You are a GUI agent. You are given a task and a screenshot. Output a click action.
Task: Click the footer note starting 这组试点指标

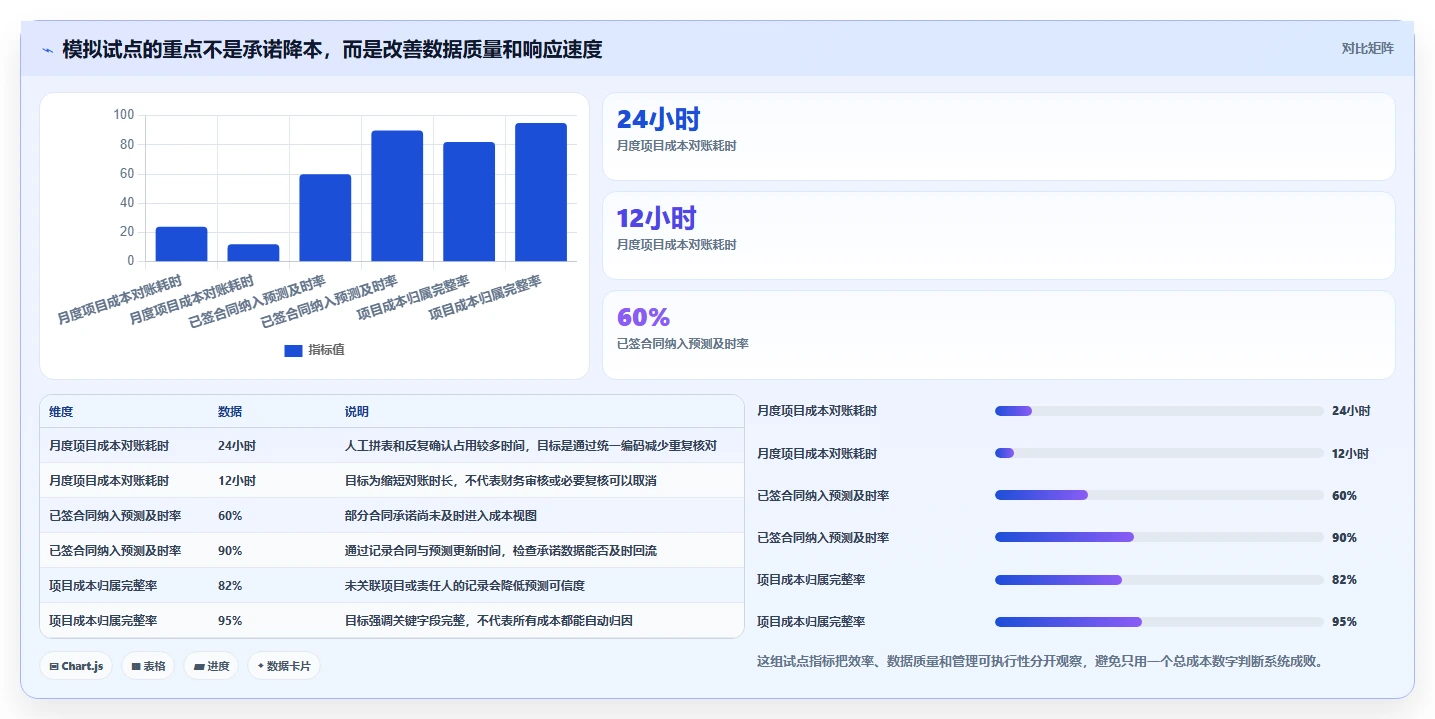pyautogui.click(x=1041, y=661)
